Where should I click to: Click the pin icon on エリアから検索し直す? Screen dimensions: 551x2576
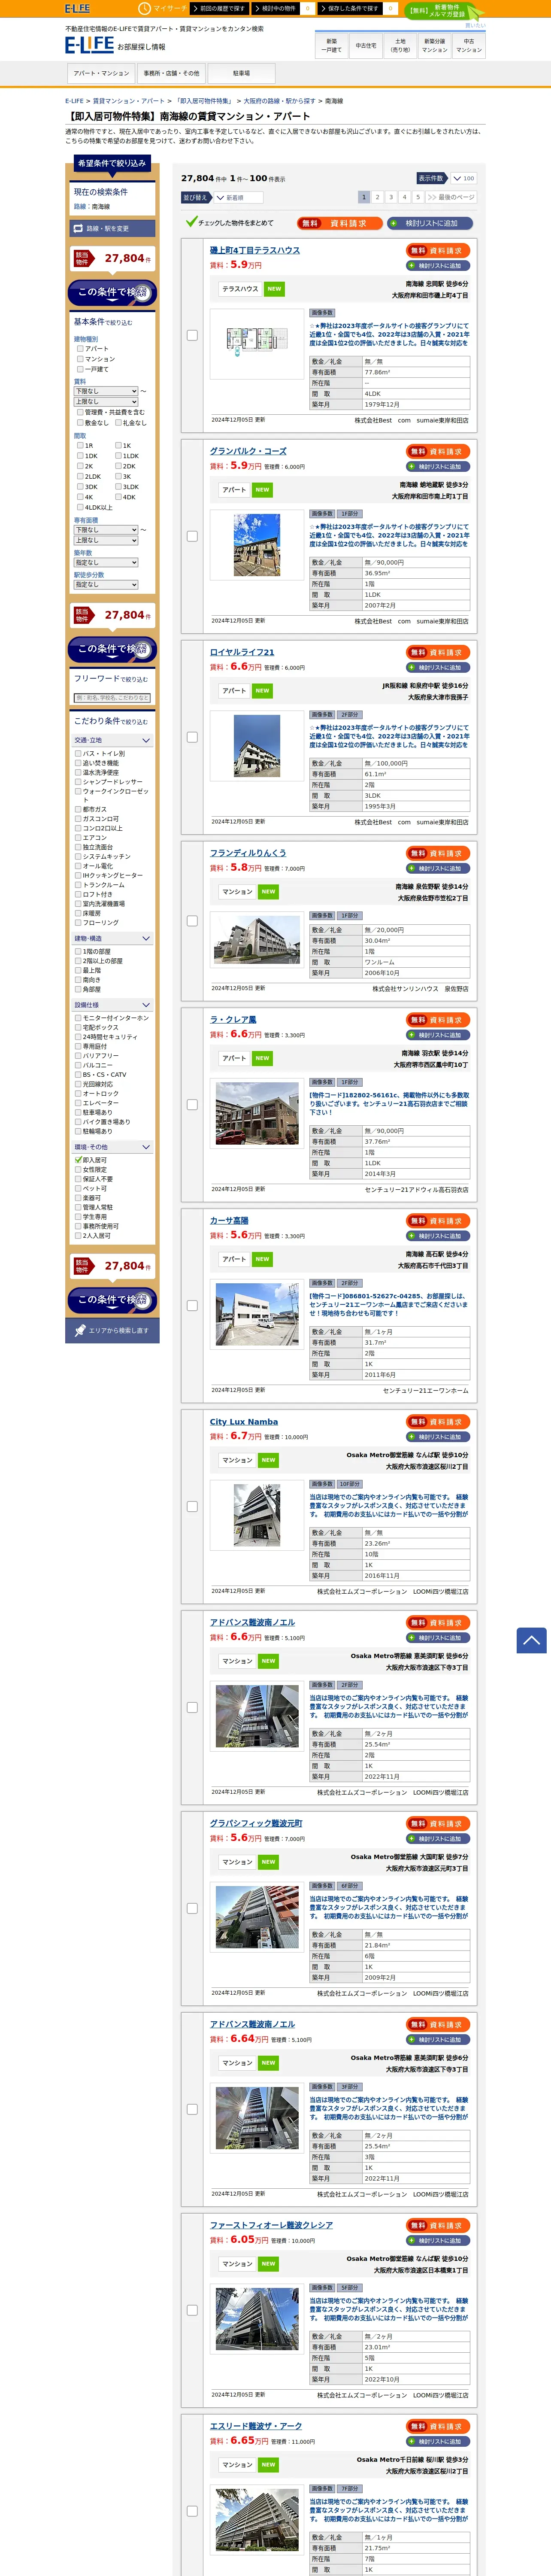coord(80,1330)
